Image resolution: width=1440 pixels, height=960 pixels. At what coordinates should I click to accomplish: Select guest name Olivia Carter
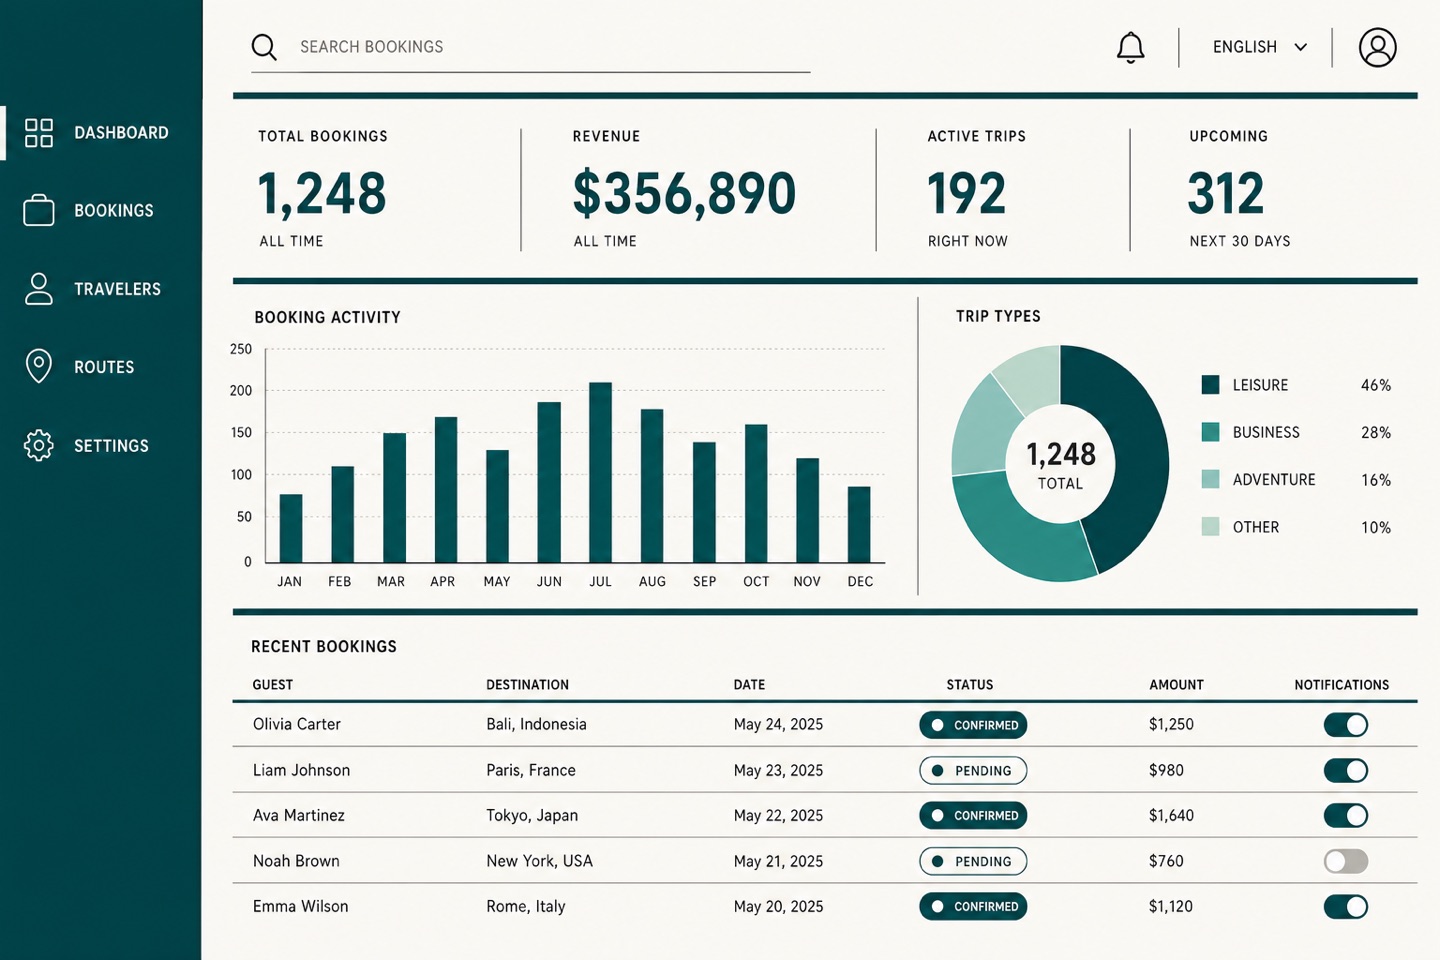[297, 724]
